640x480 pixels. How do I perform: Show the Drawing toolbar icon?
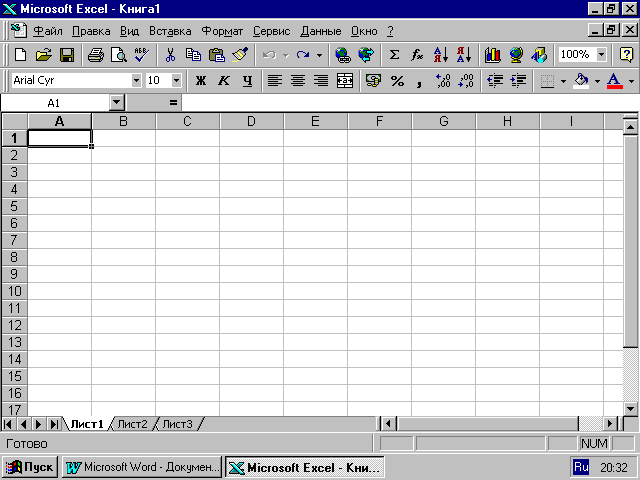539,55
